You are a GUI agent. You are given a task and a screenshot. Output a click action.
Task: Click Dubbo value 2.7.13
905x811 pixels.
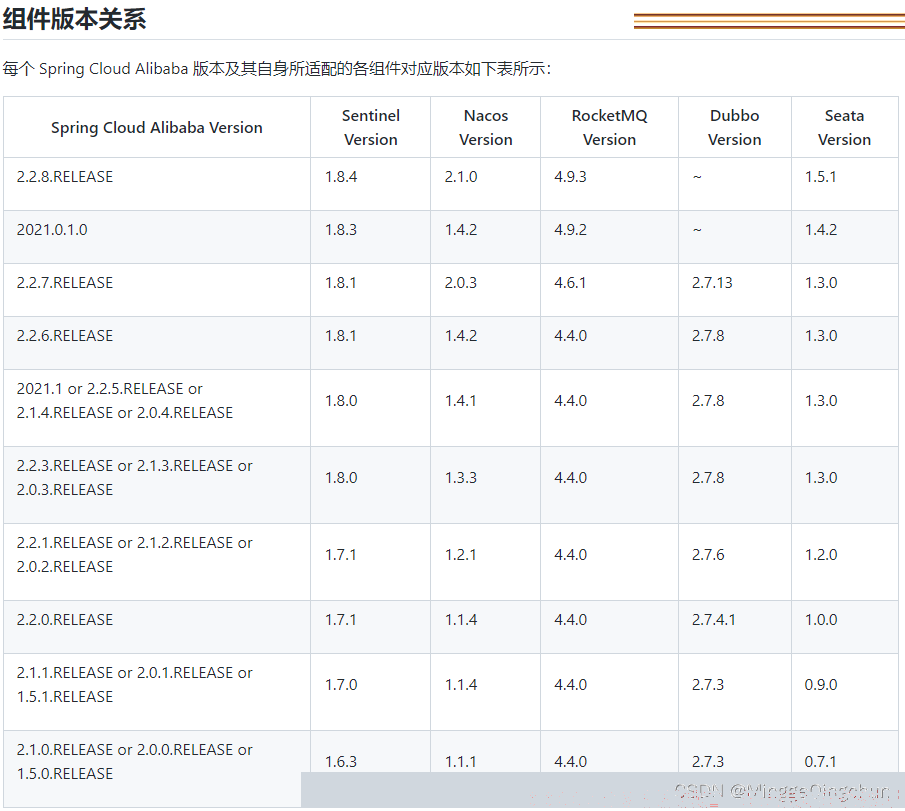click(x=712, y=283)
